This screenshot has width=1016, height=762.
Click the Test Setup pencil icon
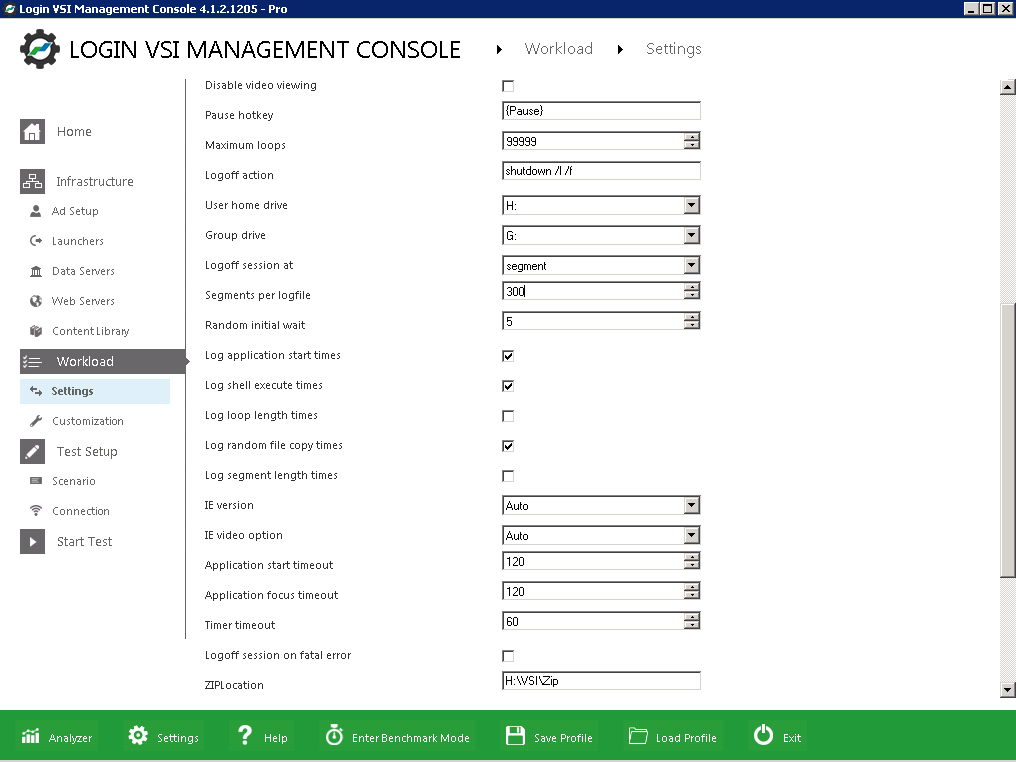32,452
